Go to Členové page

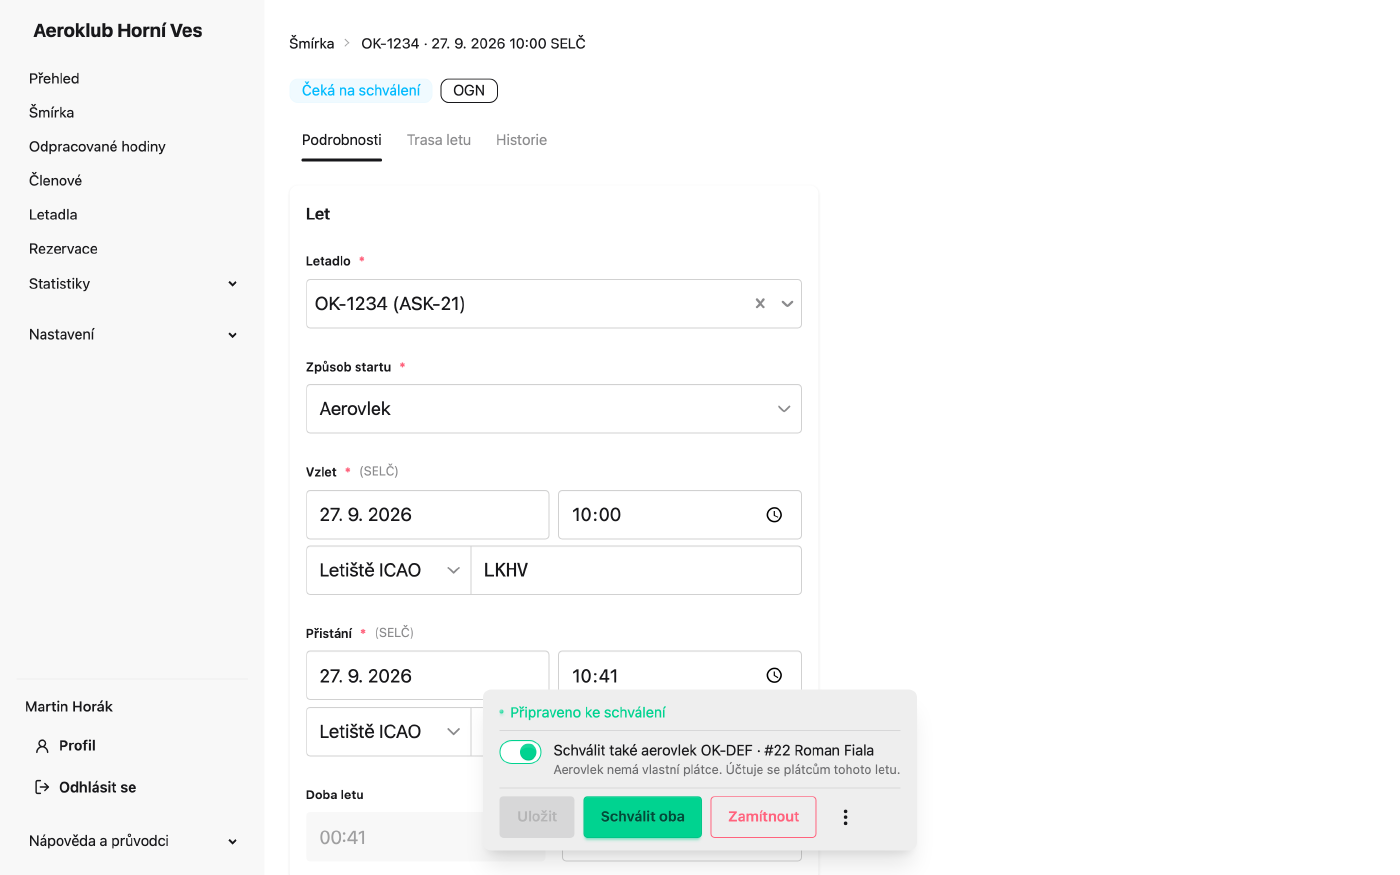tap(55, 180)
